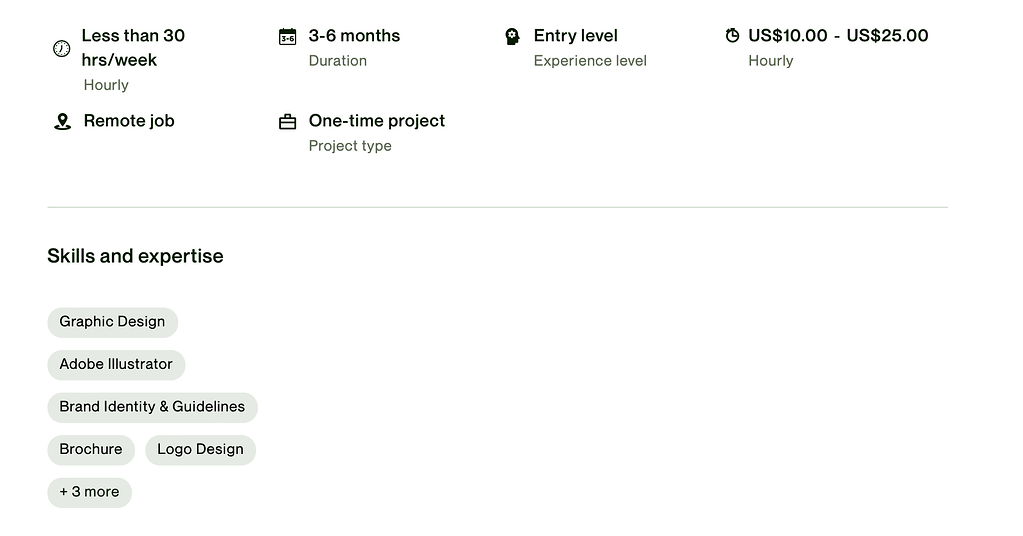Choose the Logo Design skill tag

pyautogui.click(x=200, y=449)
